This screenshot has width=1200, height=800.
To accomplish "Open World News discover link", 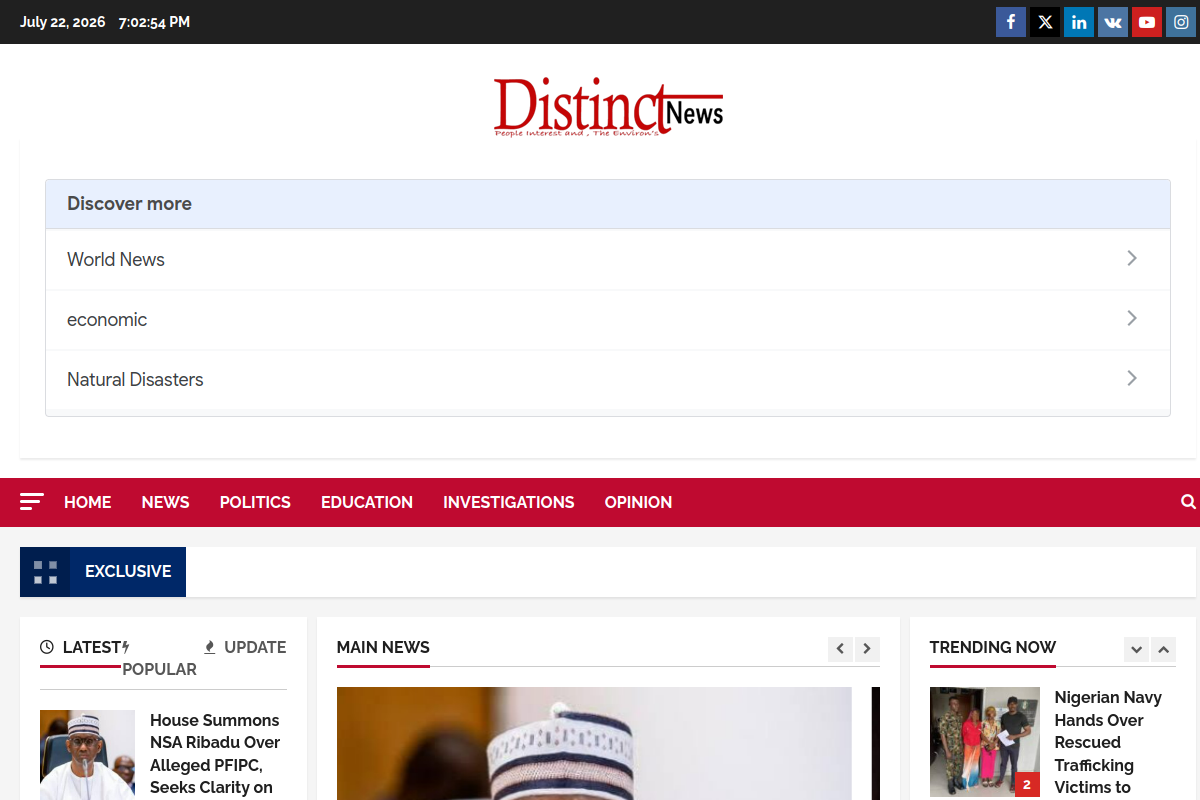I will [608, 259].
